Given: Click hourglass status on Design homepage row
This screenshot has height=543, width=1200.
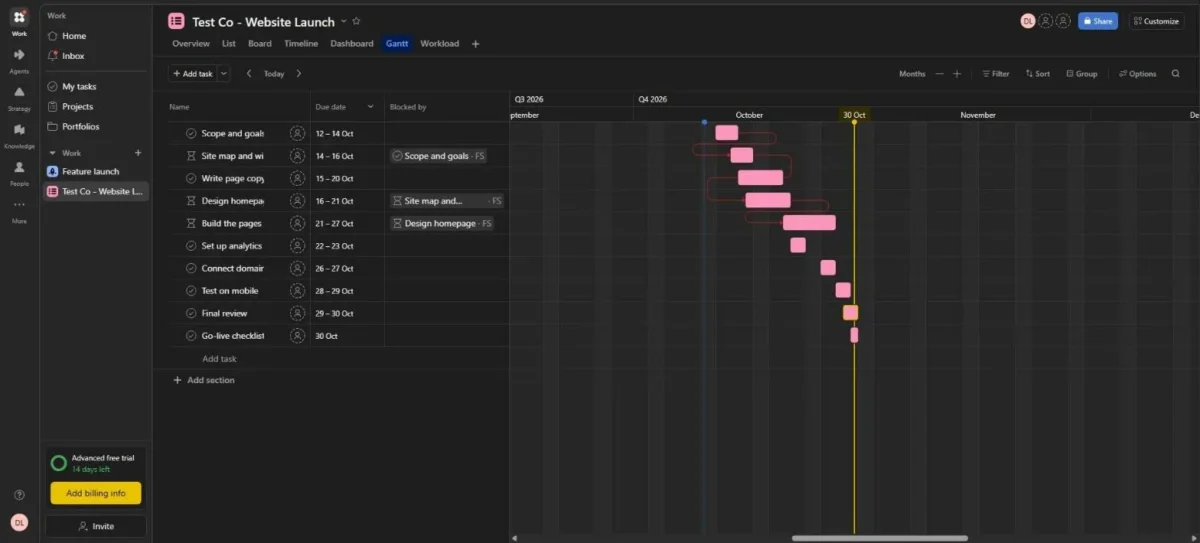Looking at the screenshot, I should pyautogui.click(x=191, y=201).
